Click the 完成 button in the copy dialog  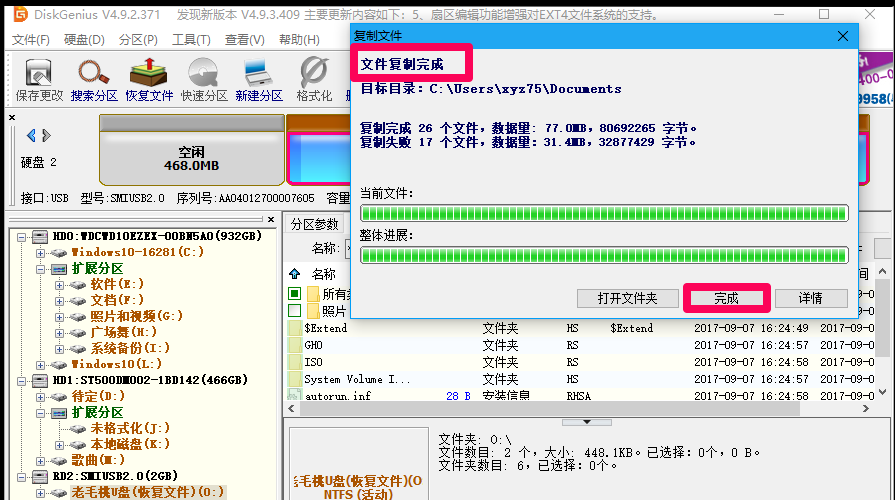click(726, 298)
